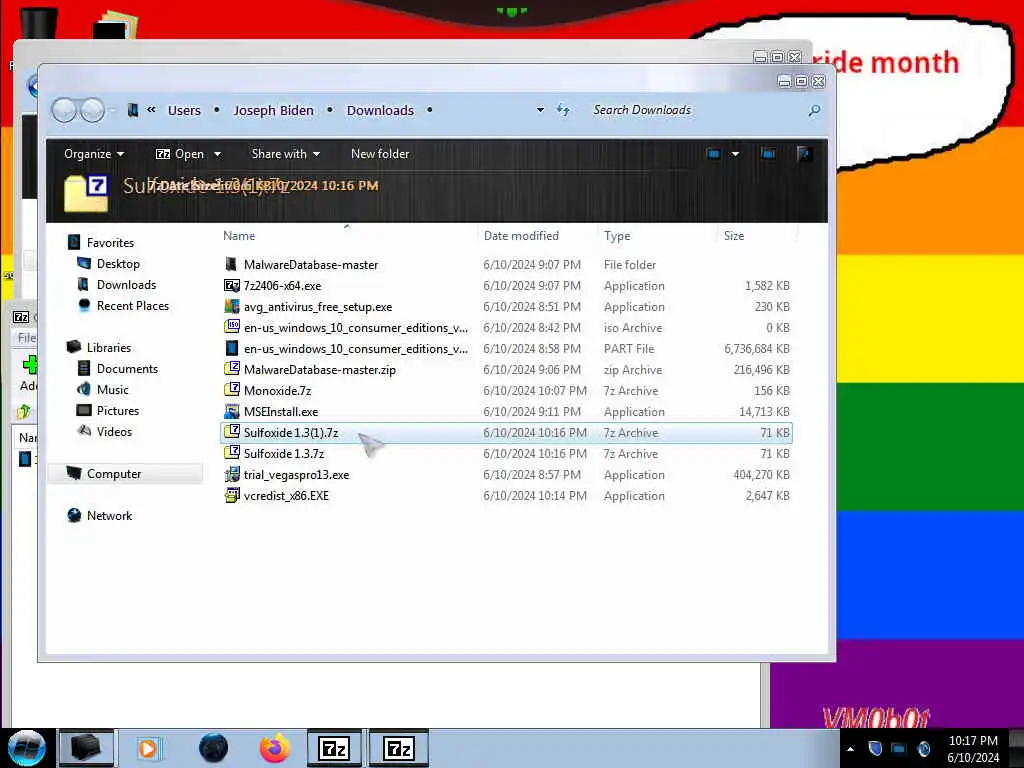Screen dimensions: 1024x768
Task: Open the Pictures library
Action: point(118,410)
